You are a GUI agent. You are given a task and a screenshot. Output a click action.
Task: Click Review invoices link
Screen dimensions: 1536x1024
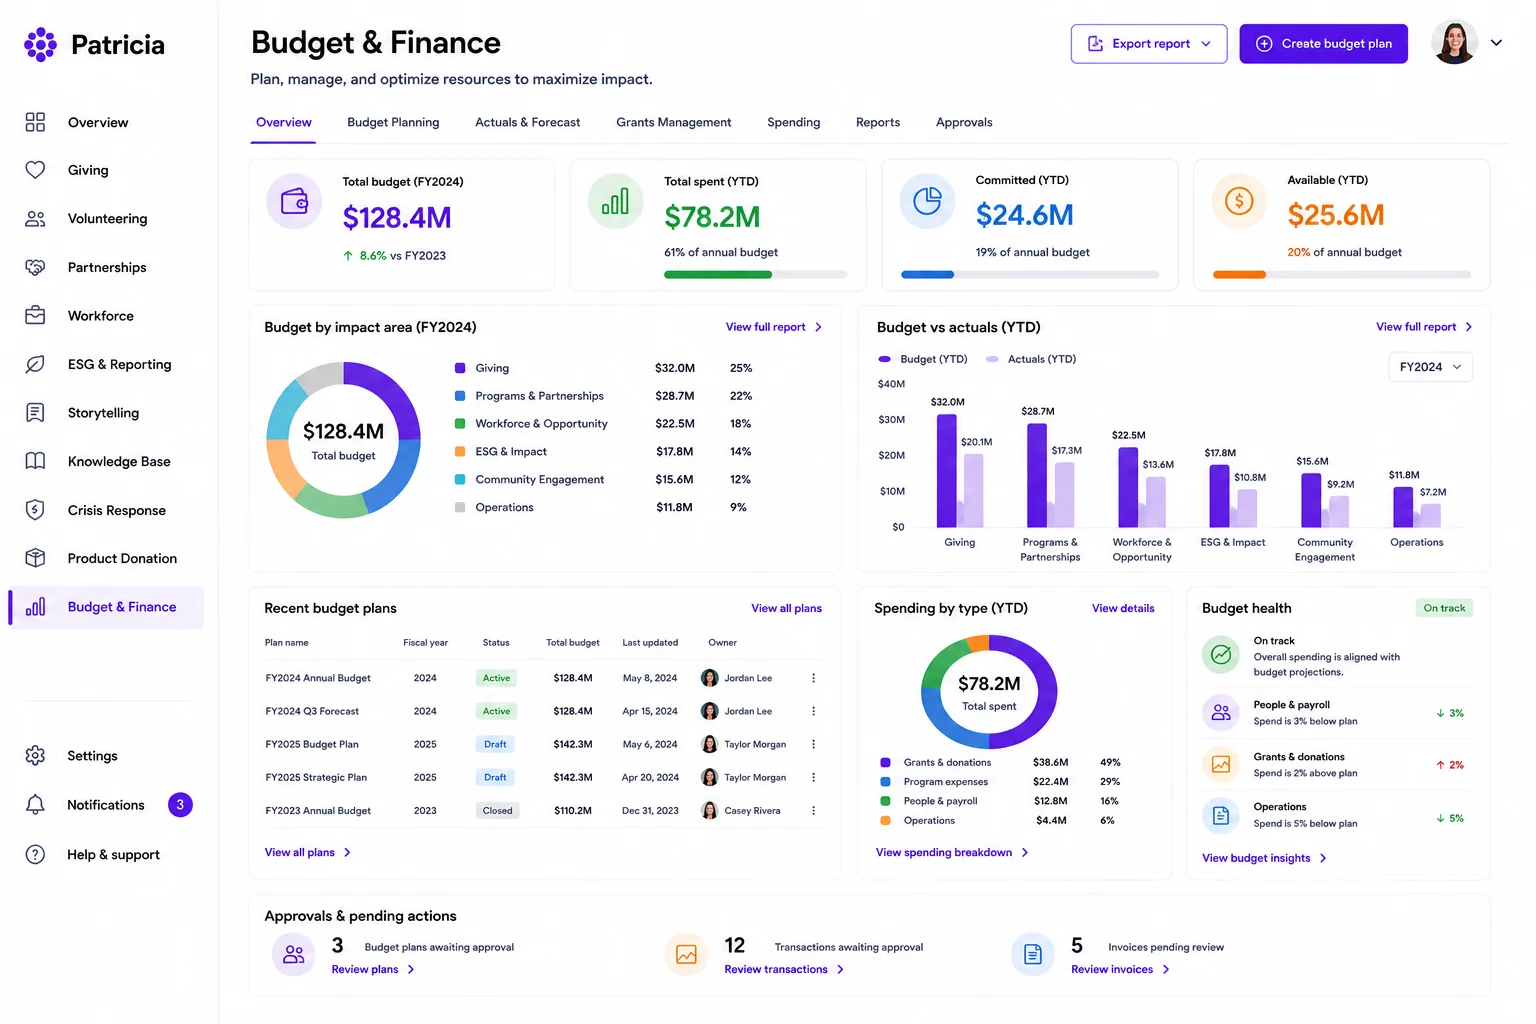[1120, 969]
